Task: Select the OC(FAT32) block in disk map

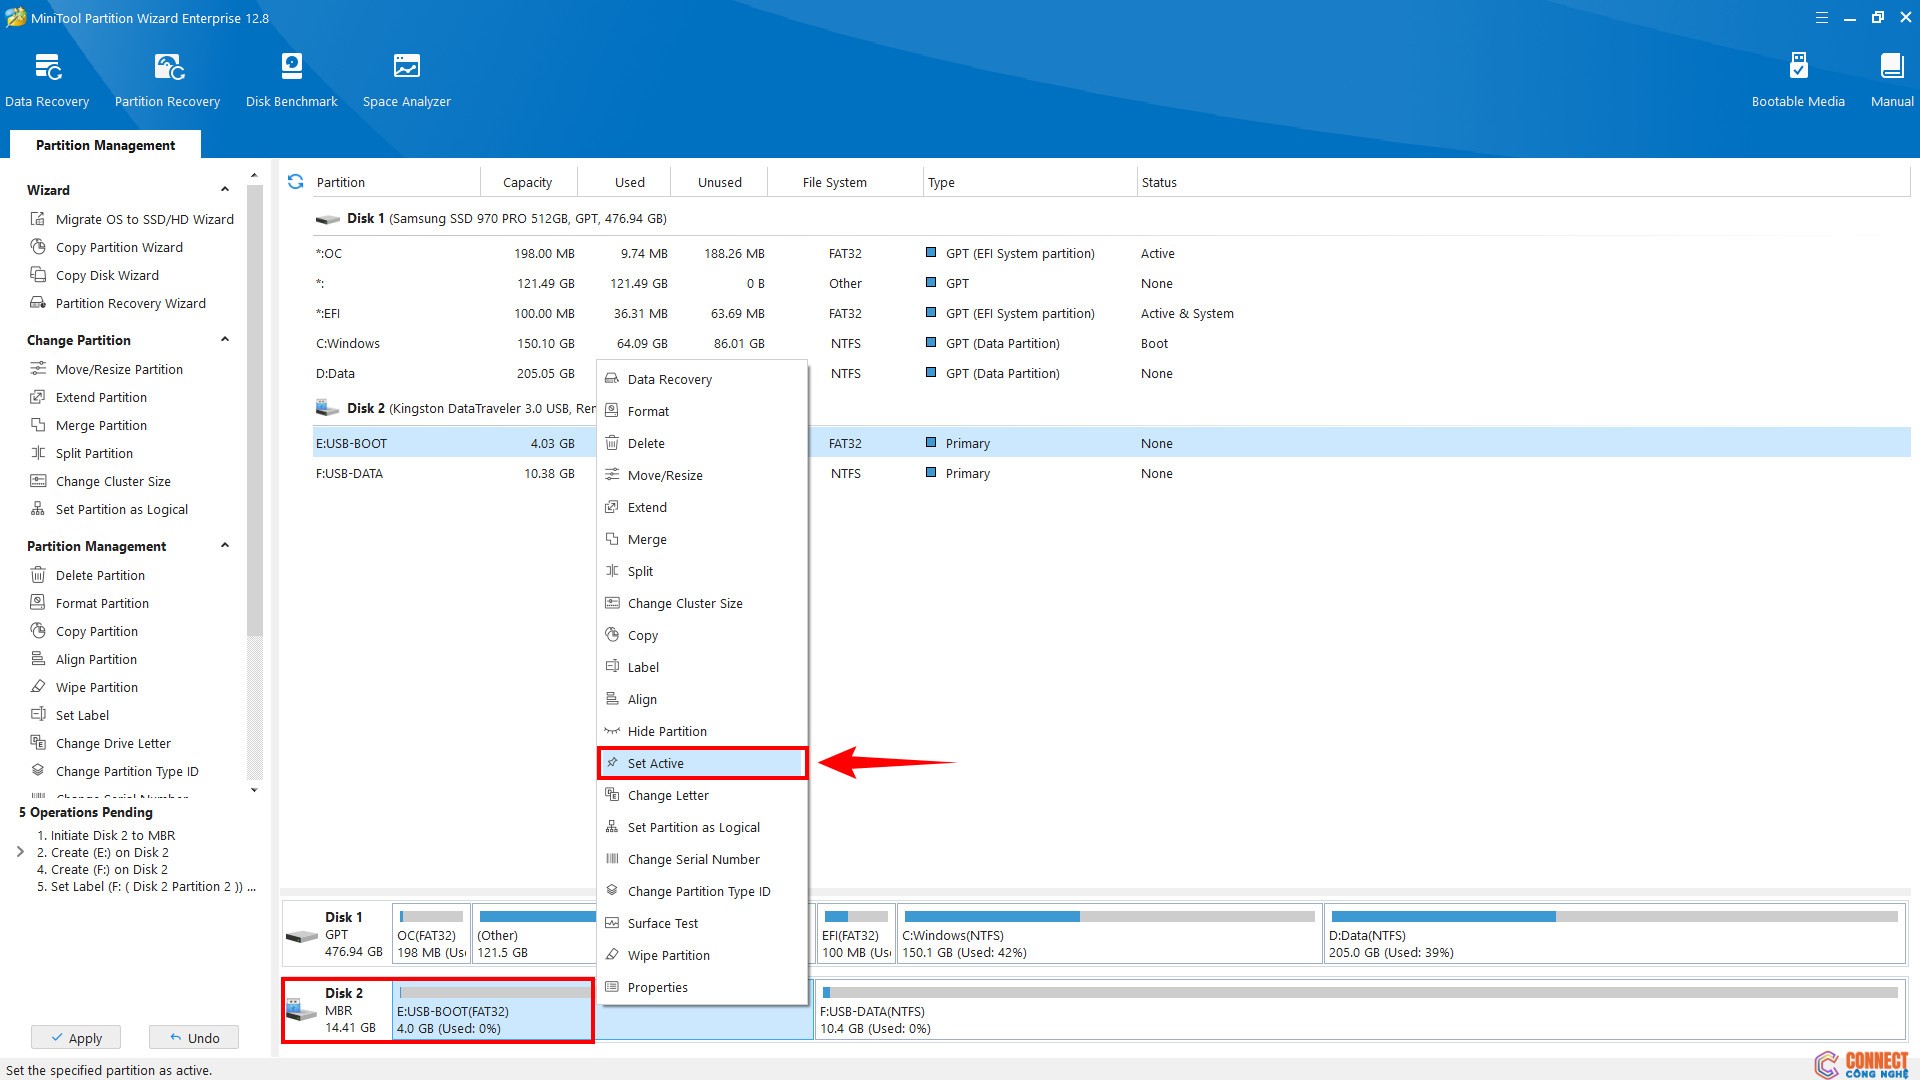Action: [431, 933]
